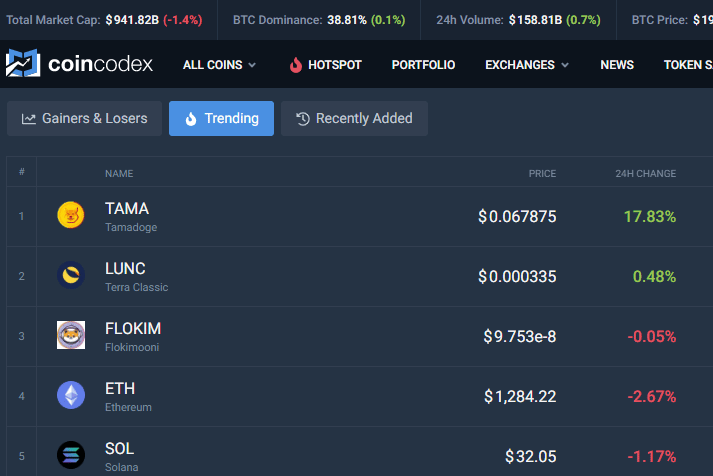713x476 pixels.
Task: Open the FLOKIM coin link
Action: tap(133, 329)
